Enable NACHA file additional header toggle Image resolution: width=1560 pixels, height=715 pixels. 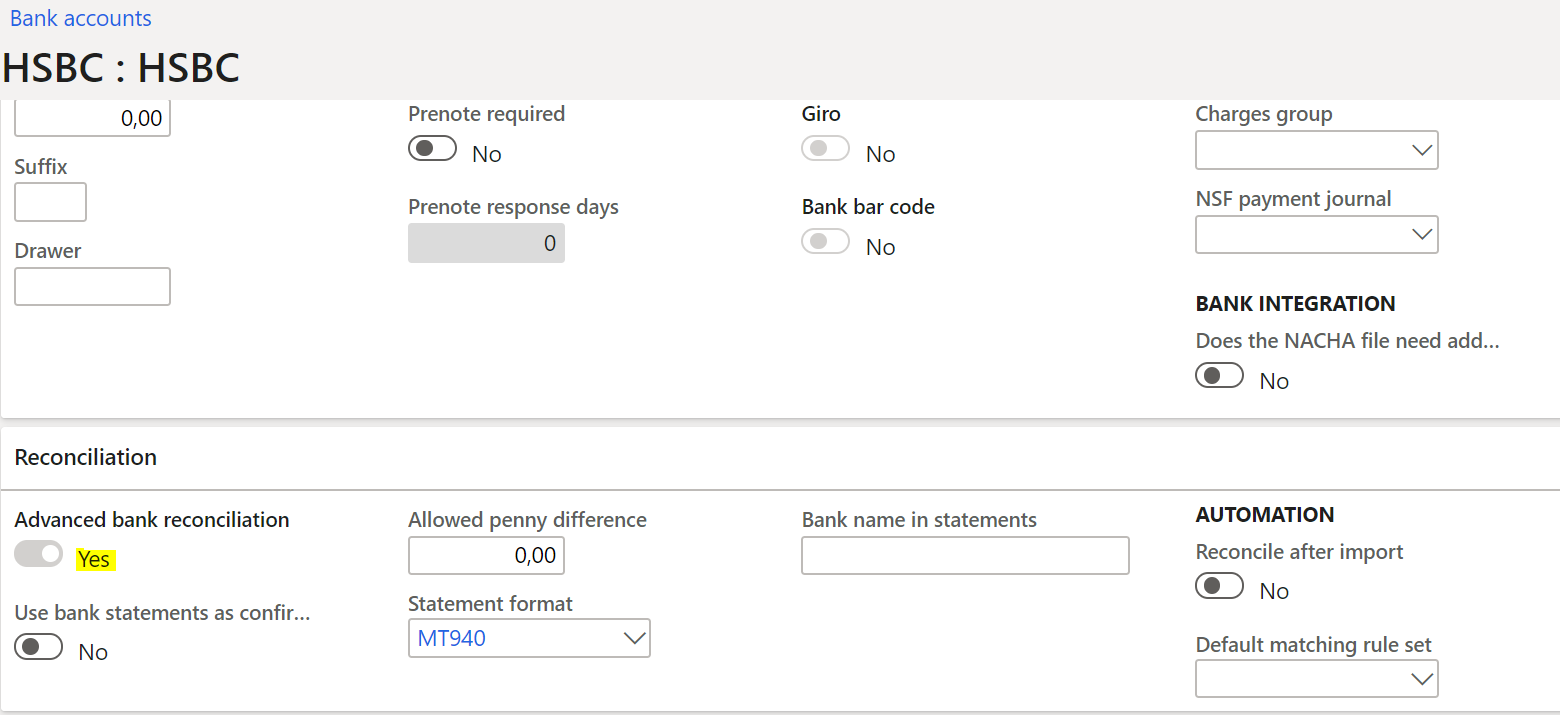click(1219, 376)
